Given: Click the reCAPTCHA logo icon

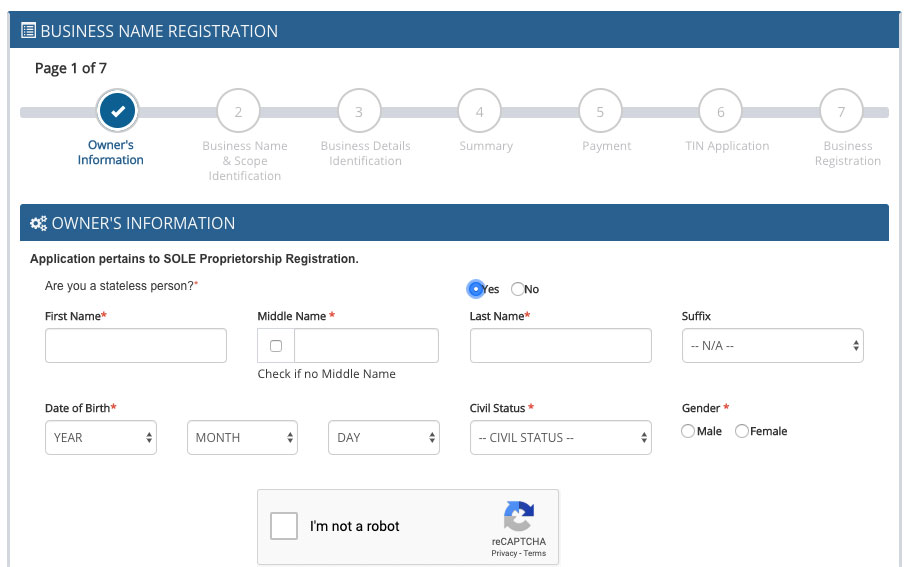Looking at the screenshot, I should 519,516.
